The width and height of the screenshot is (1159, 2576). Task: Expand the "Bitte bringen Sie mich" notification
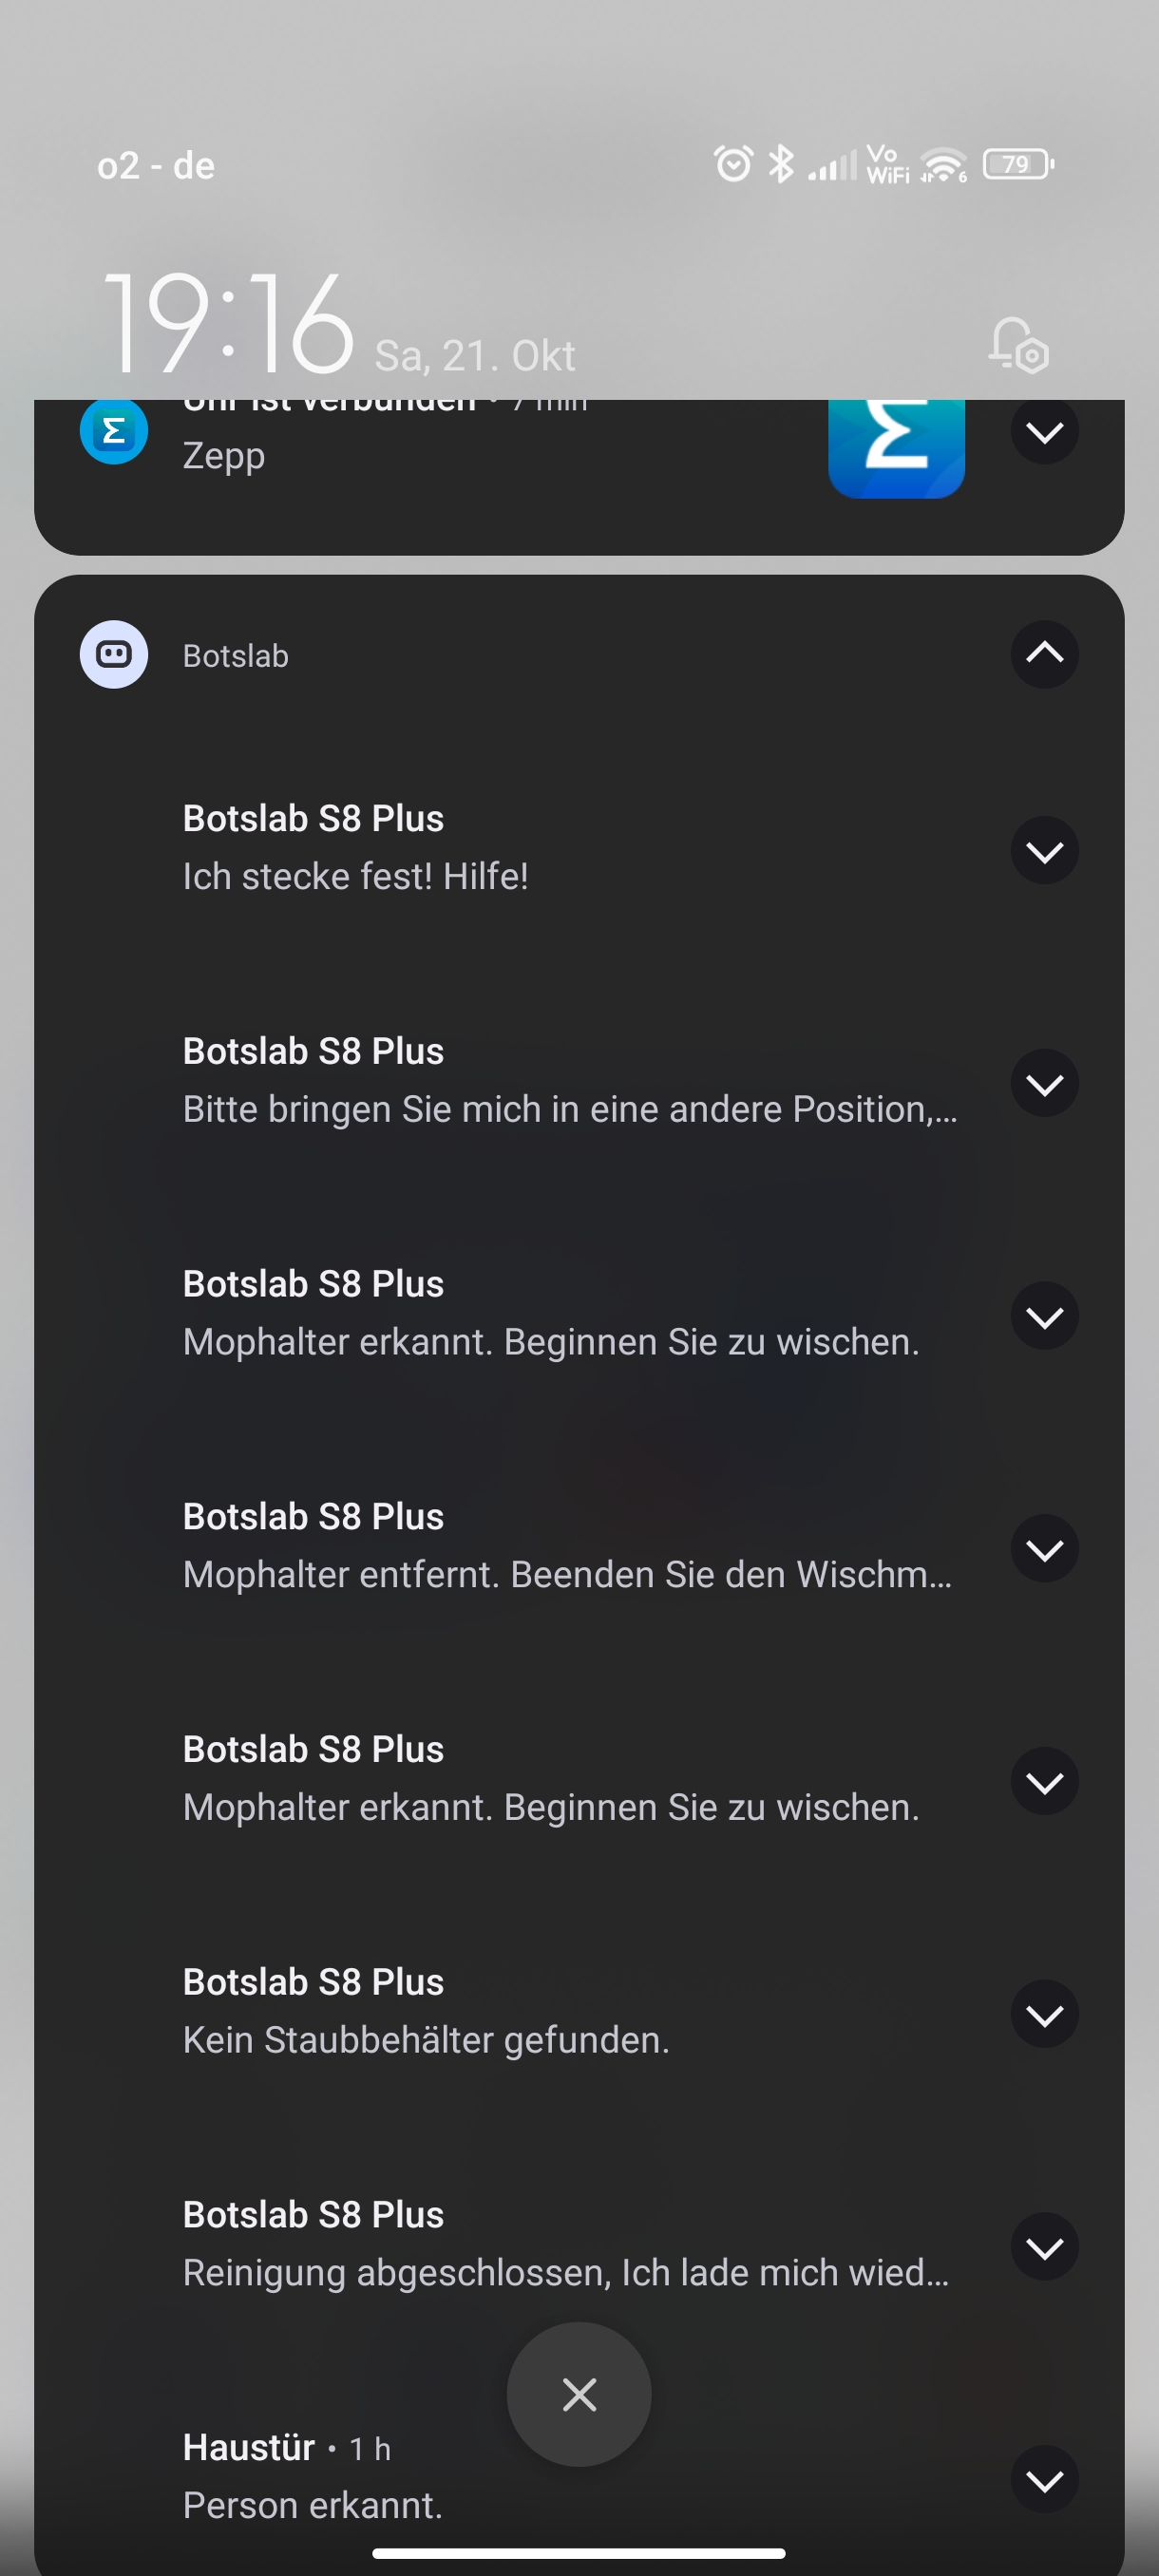[x=1044, y=1083]
